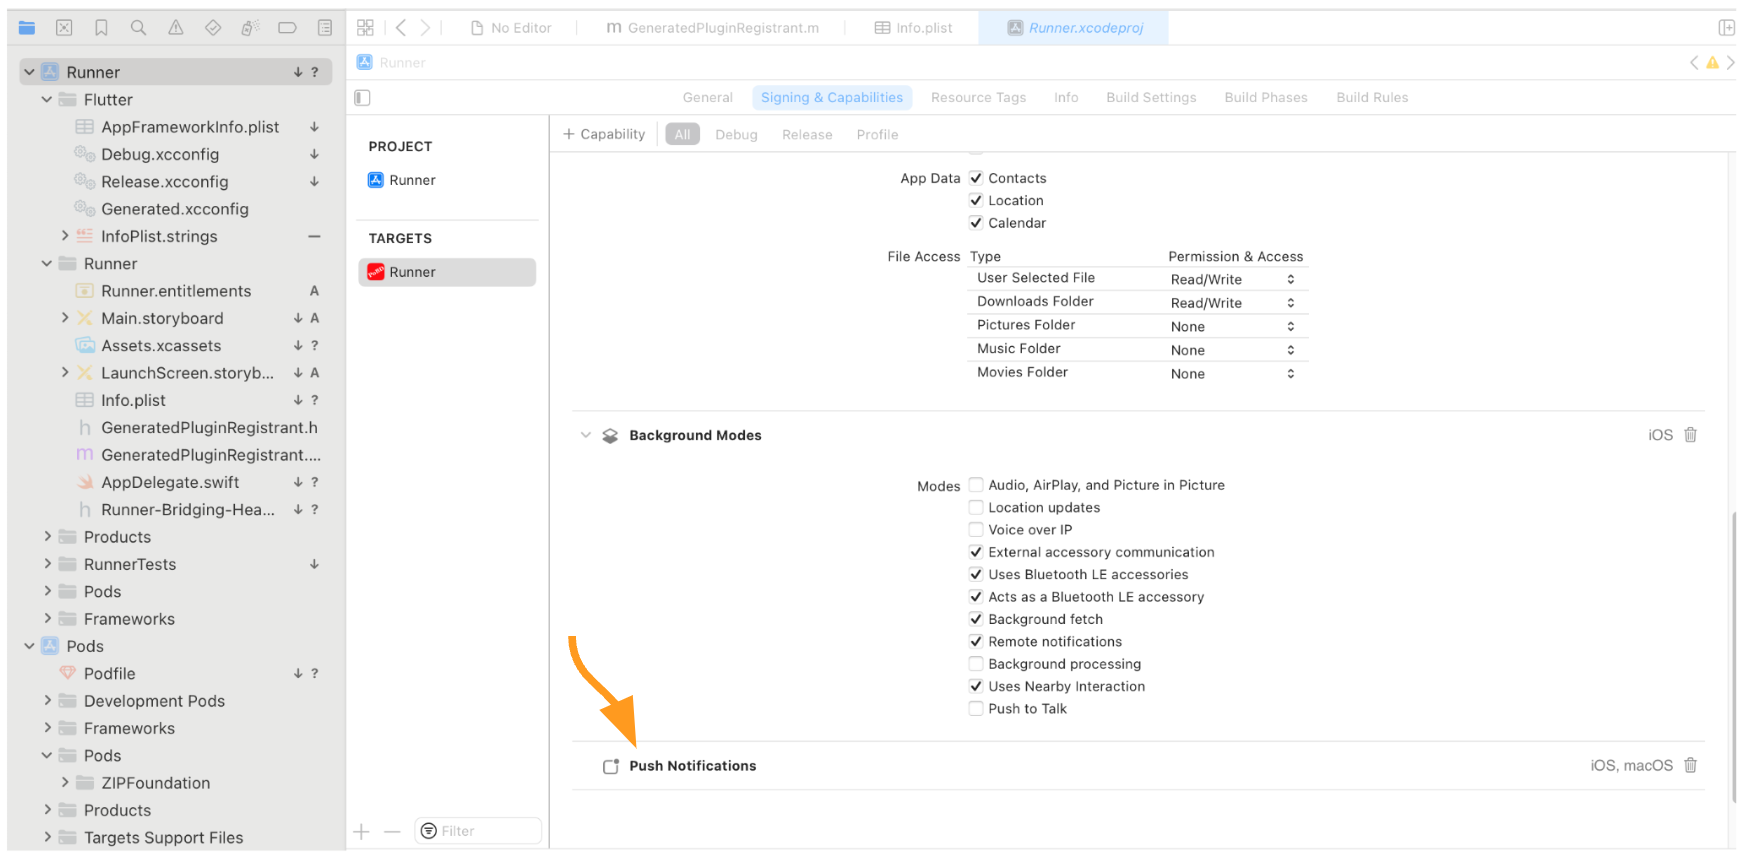Viewport: 1748px width, 862px height.
Task: Enable Voice over IP mode
Action: tap(976, 530)
